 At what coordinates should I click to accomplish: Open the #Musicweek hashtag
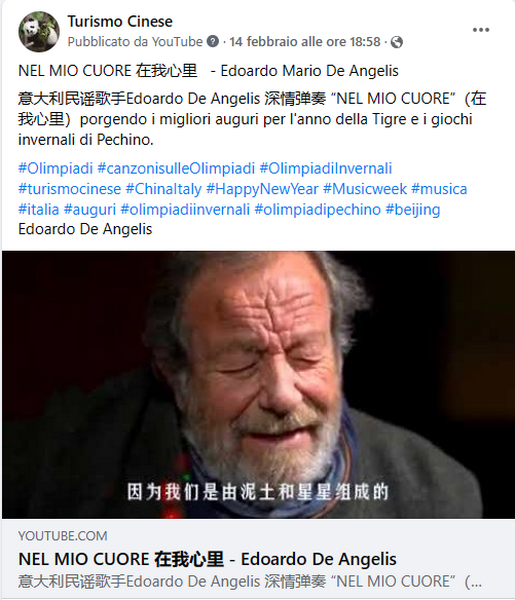(365, 189)
